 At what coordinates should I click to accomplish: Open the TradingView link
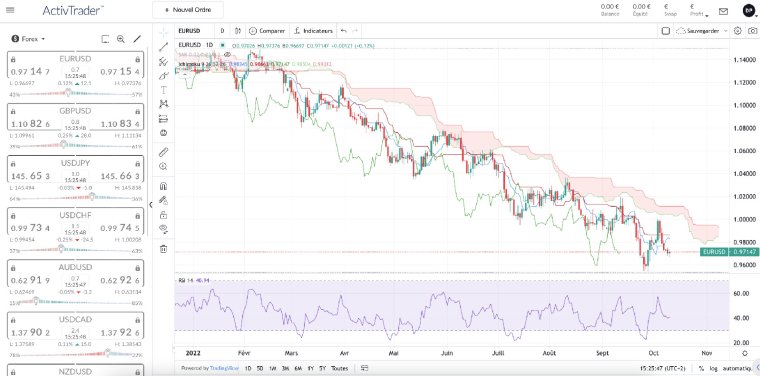[x=224, y=368]
